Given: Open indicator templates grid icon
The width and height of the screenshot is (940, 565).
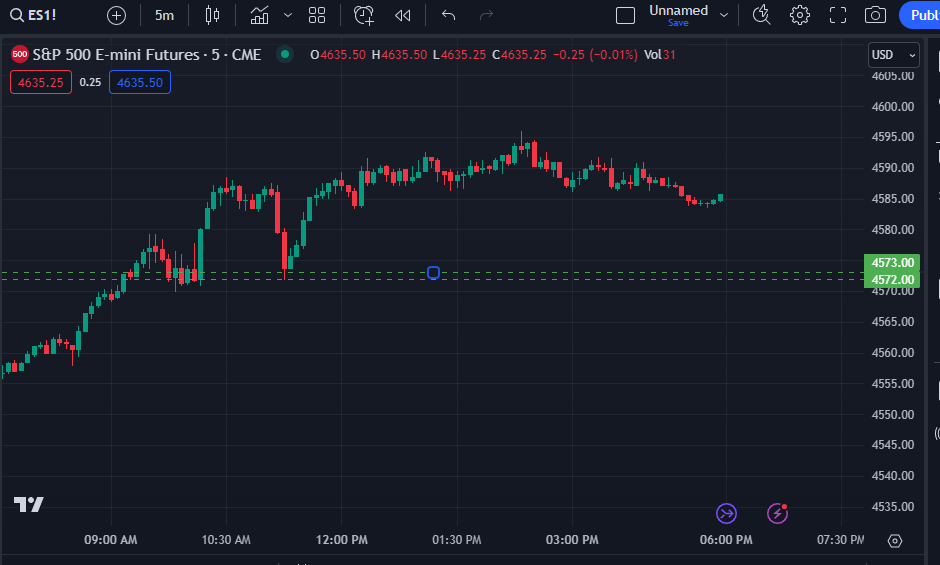Looking at the screenshot, I should [x=317, y=16].
